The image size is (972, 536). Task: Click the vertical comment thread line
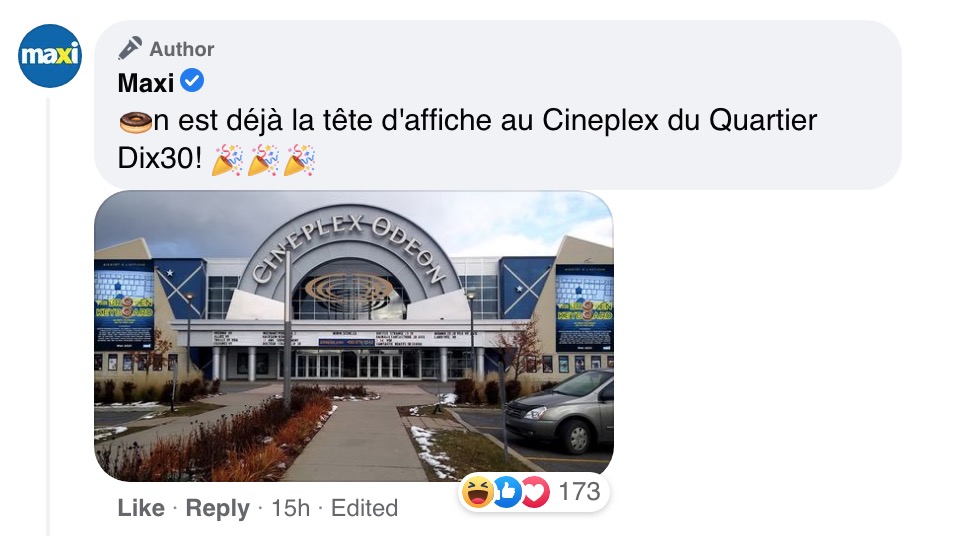pyautogui.click(x=48, y=316)
